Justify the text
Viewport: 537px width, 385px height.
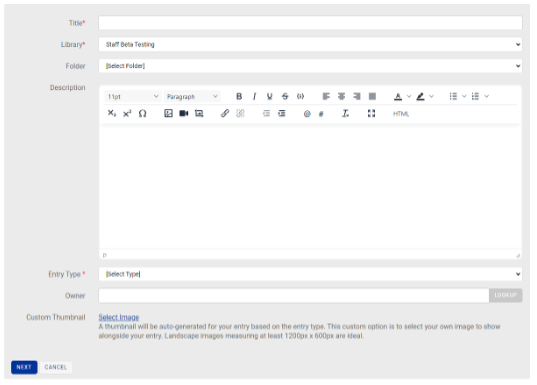coord(372,97)
